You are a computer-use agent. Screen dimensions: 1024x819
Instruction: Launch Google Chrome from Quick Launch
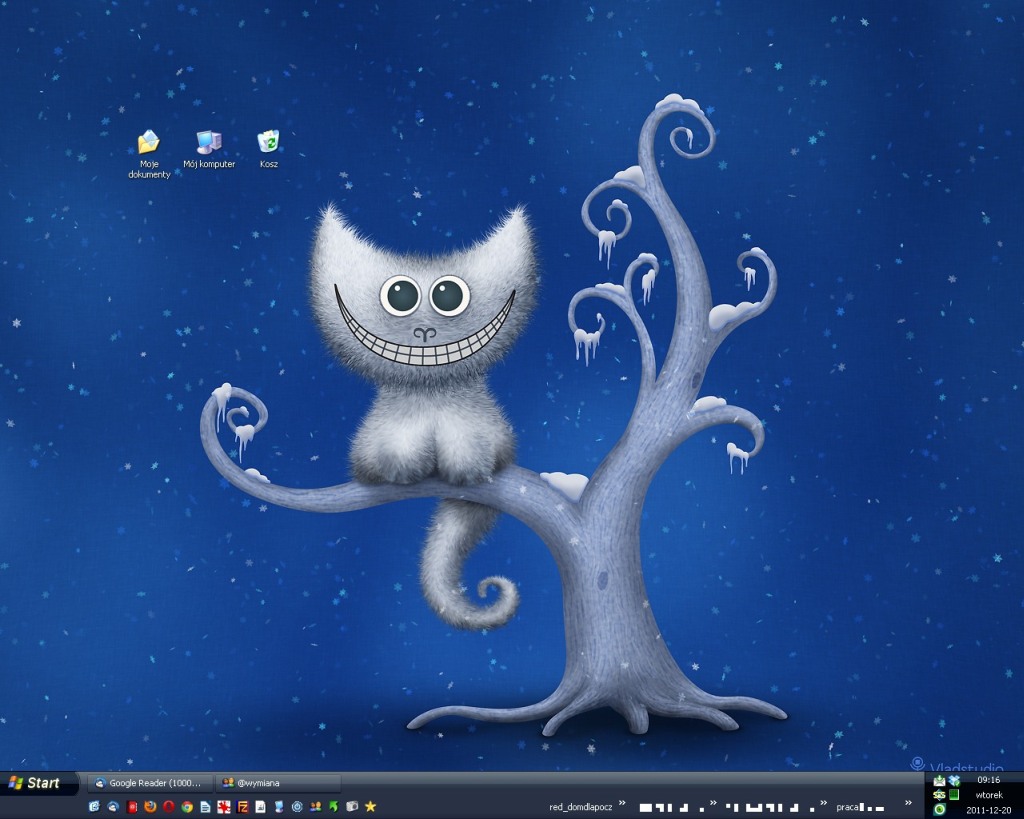click(187, 806)
